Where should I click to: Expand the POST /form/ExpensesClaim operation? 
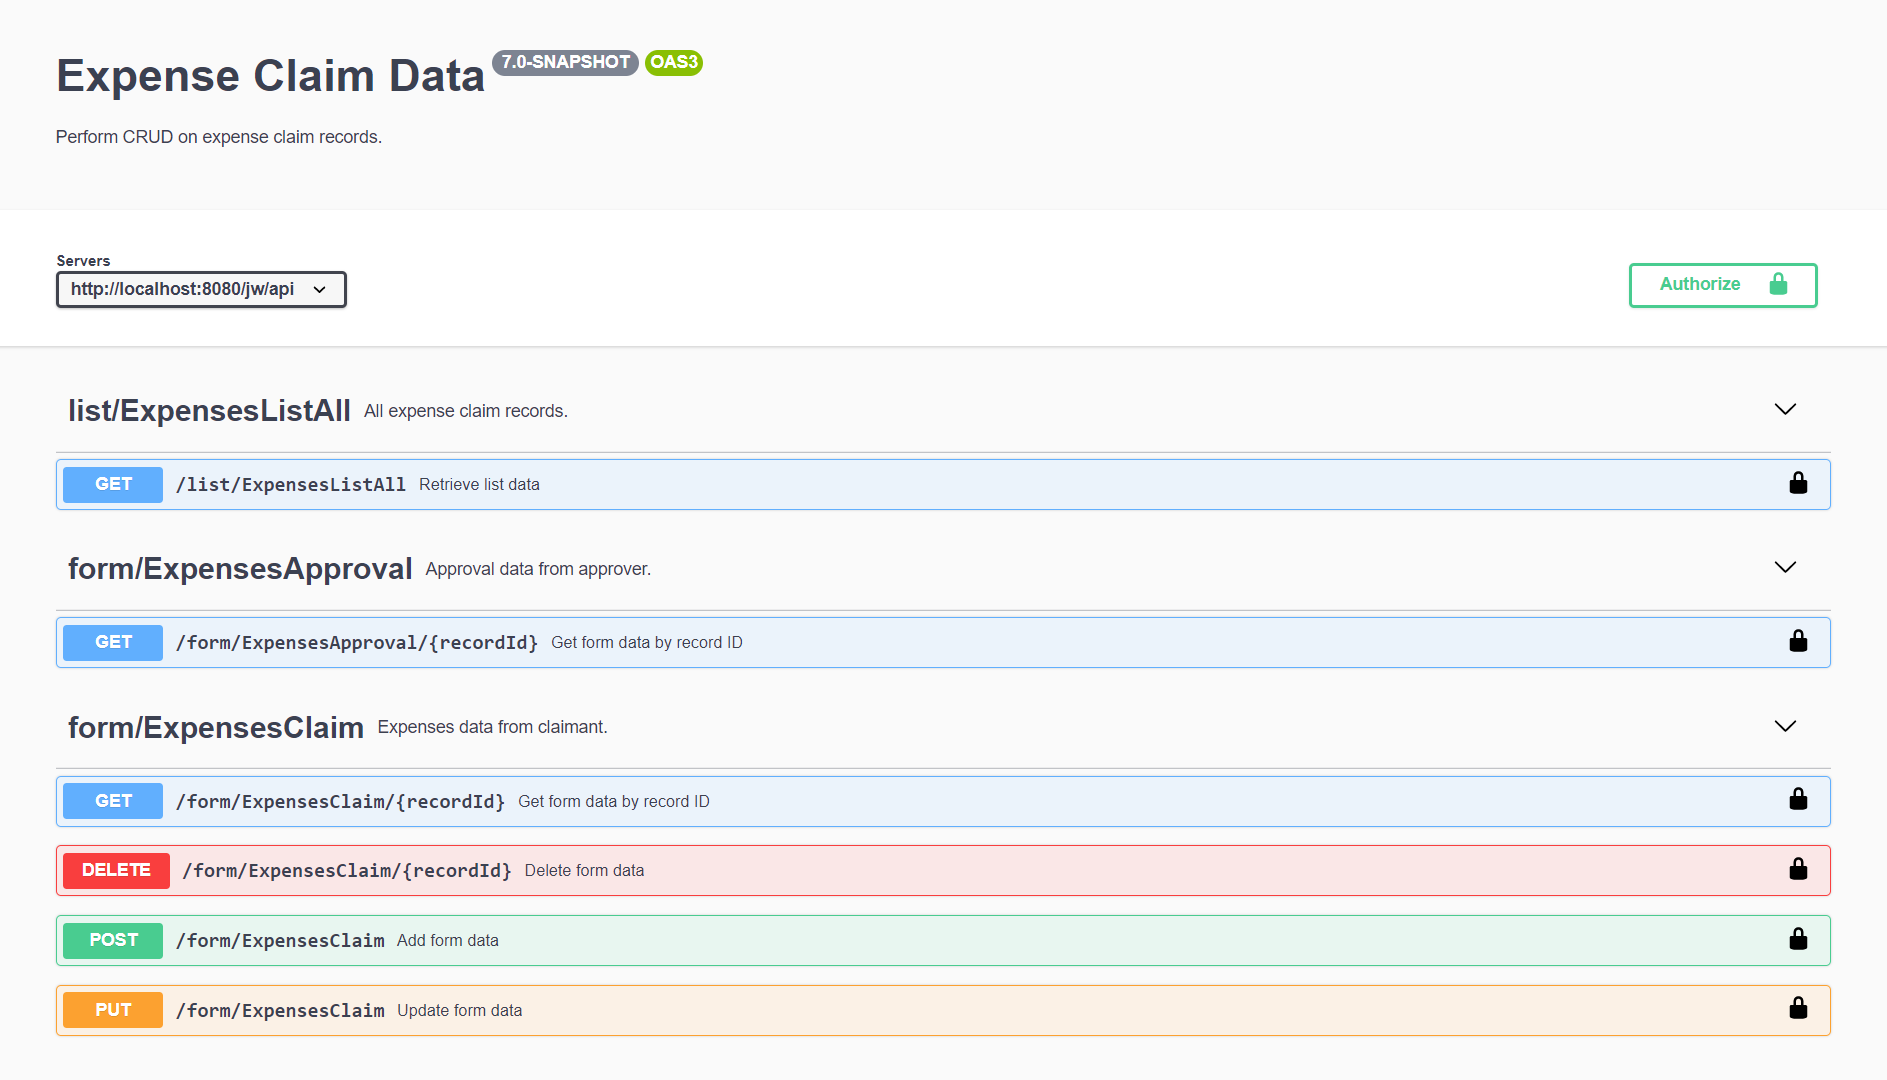point(280,941)
